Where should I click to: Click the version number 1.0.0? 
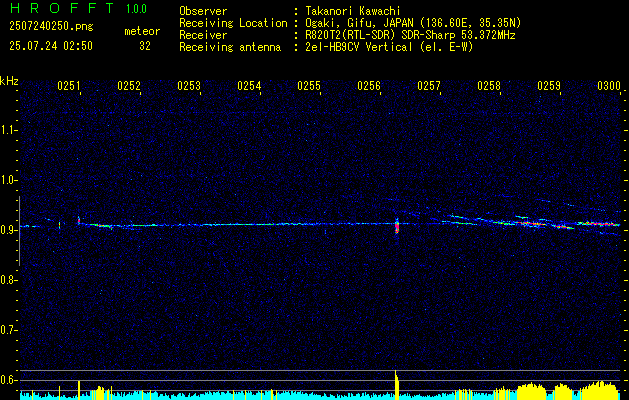136,9
